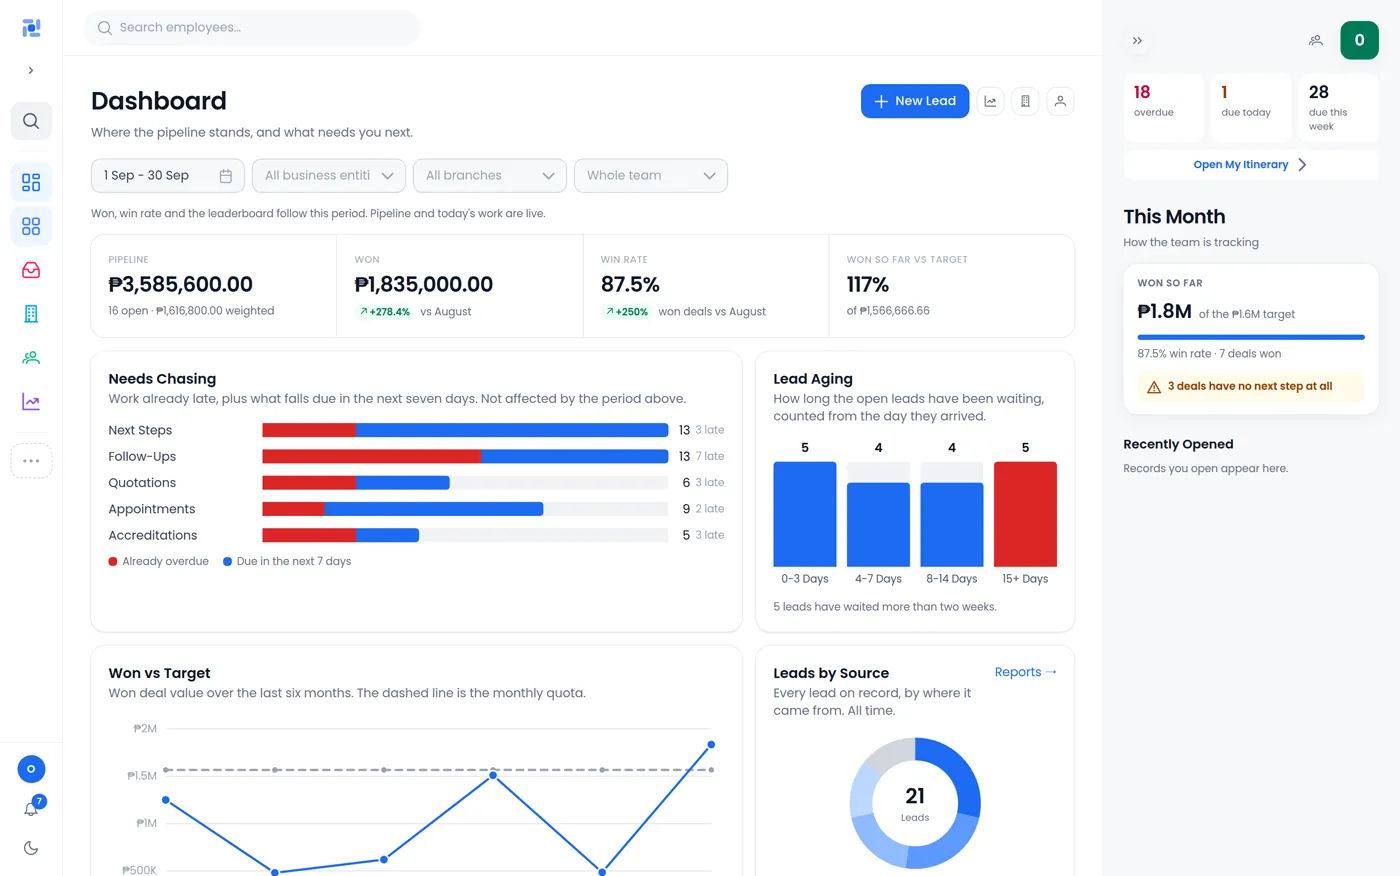Screen dimensions: 1400x876
Task: Focus the Search employees field
Action: click(252, 28)
